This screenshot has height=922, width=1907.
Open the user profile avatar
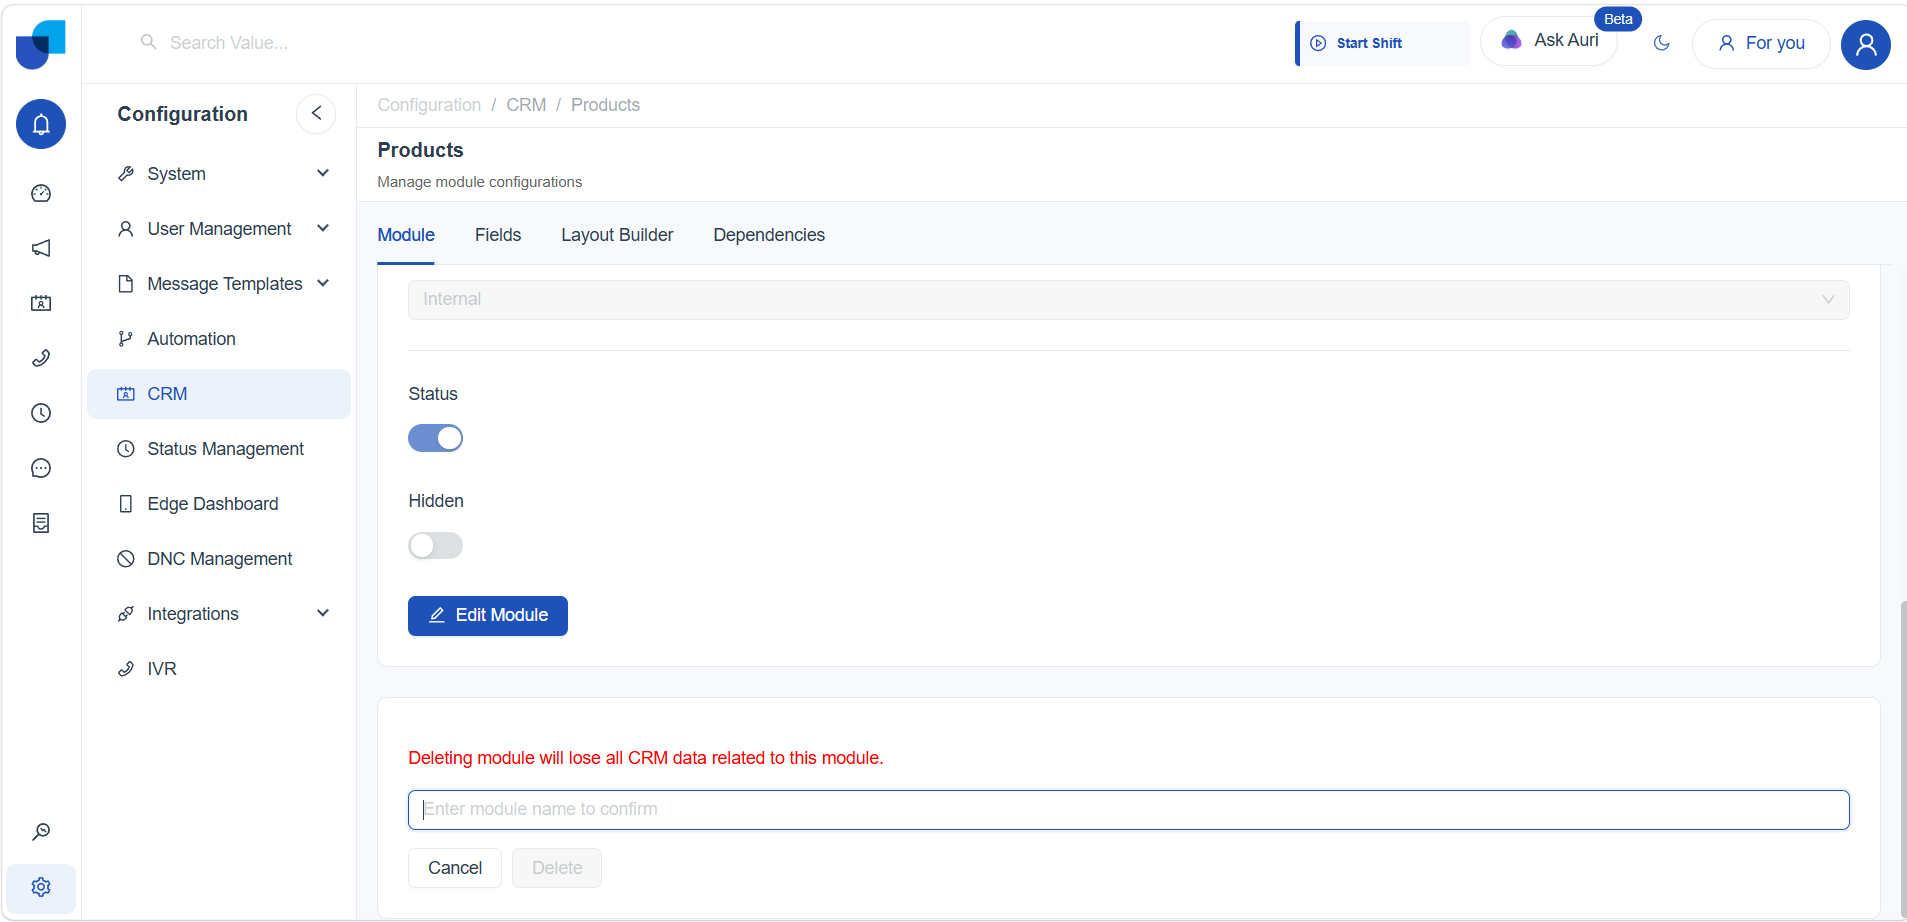click(1866, 44)
